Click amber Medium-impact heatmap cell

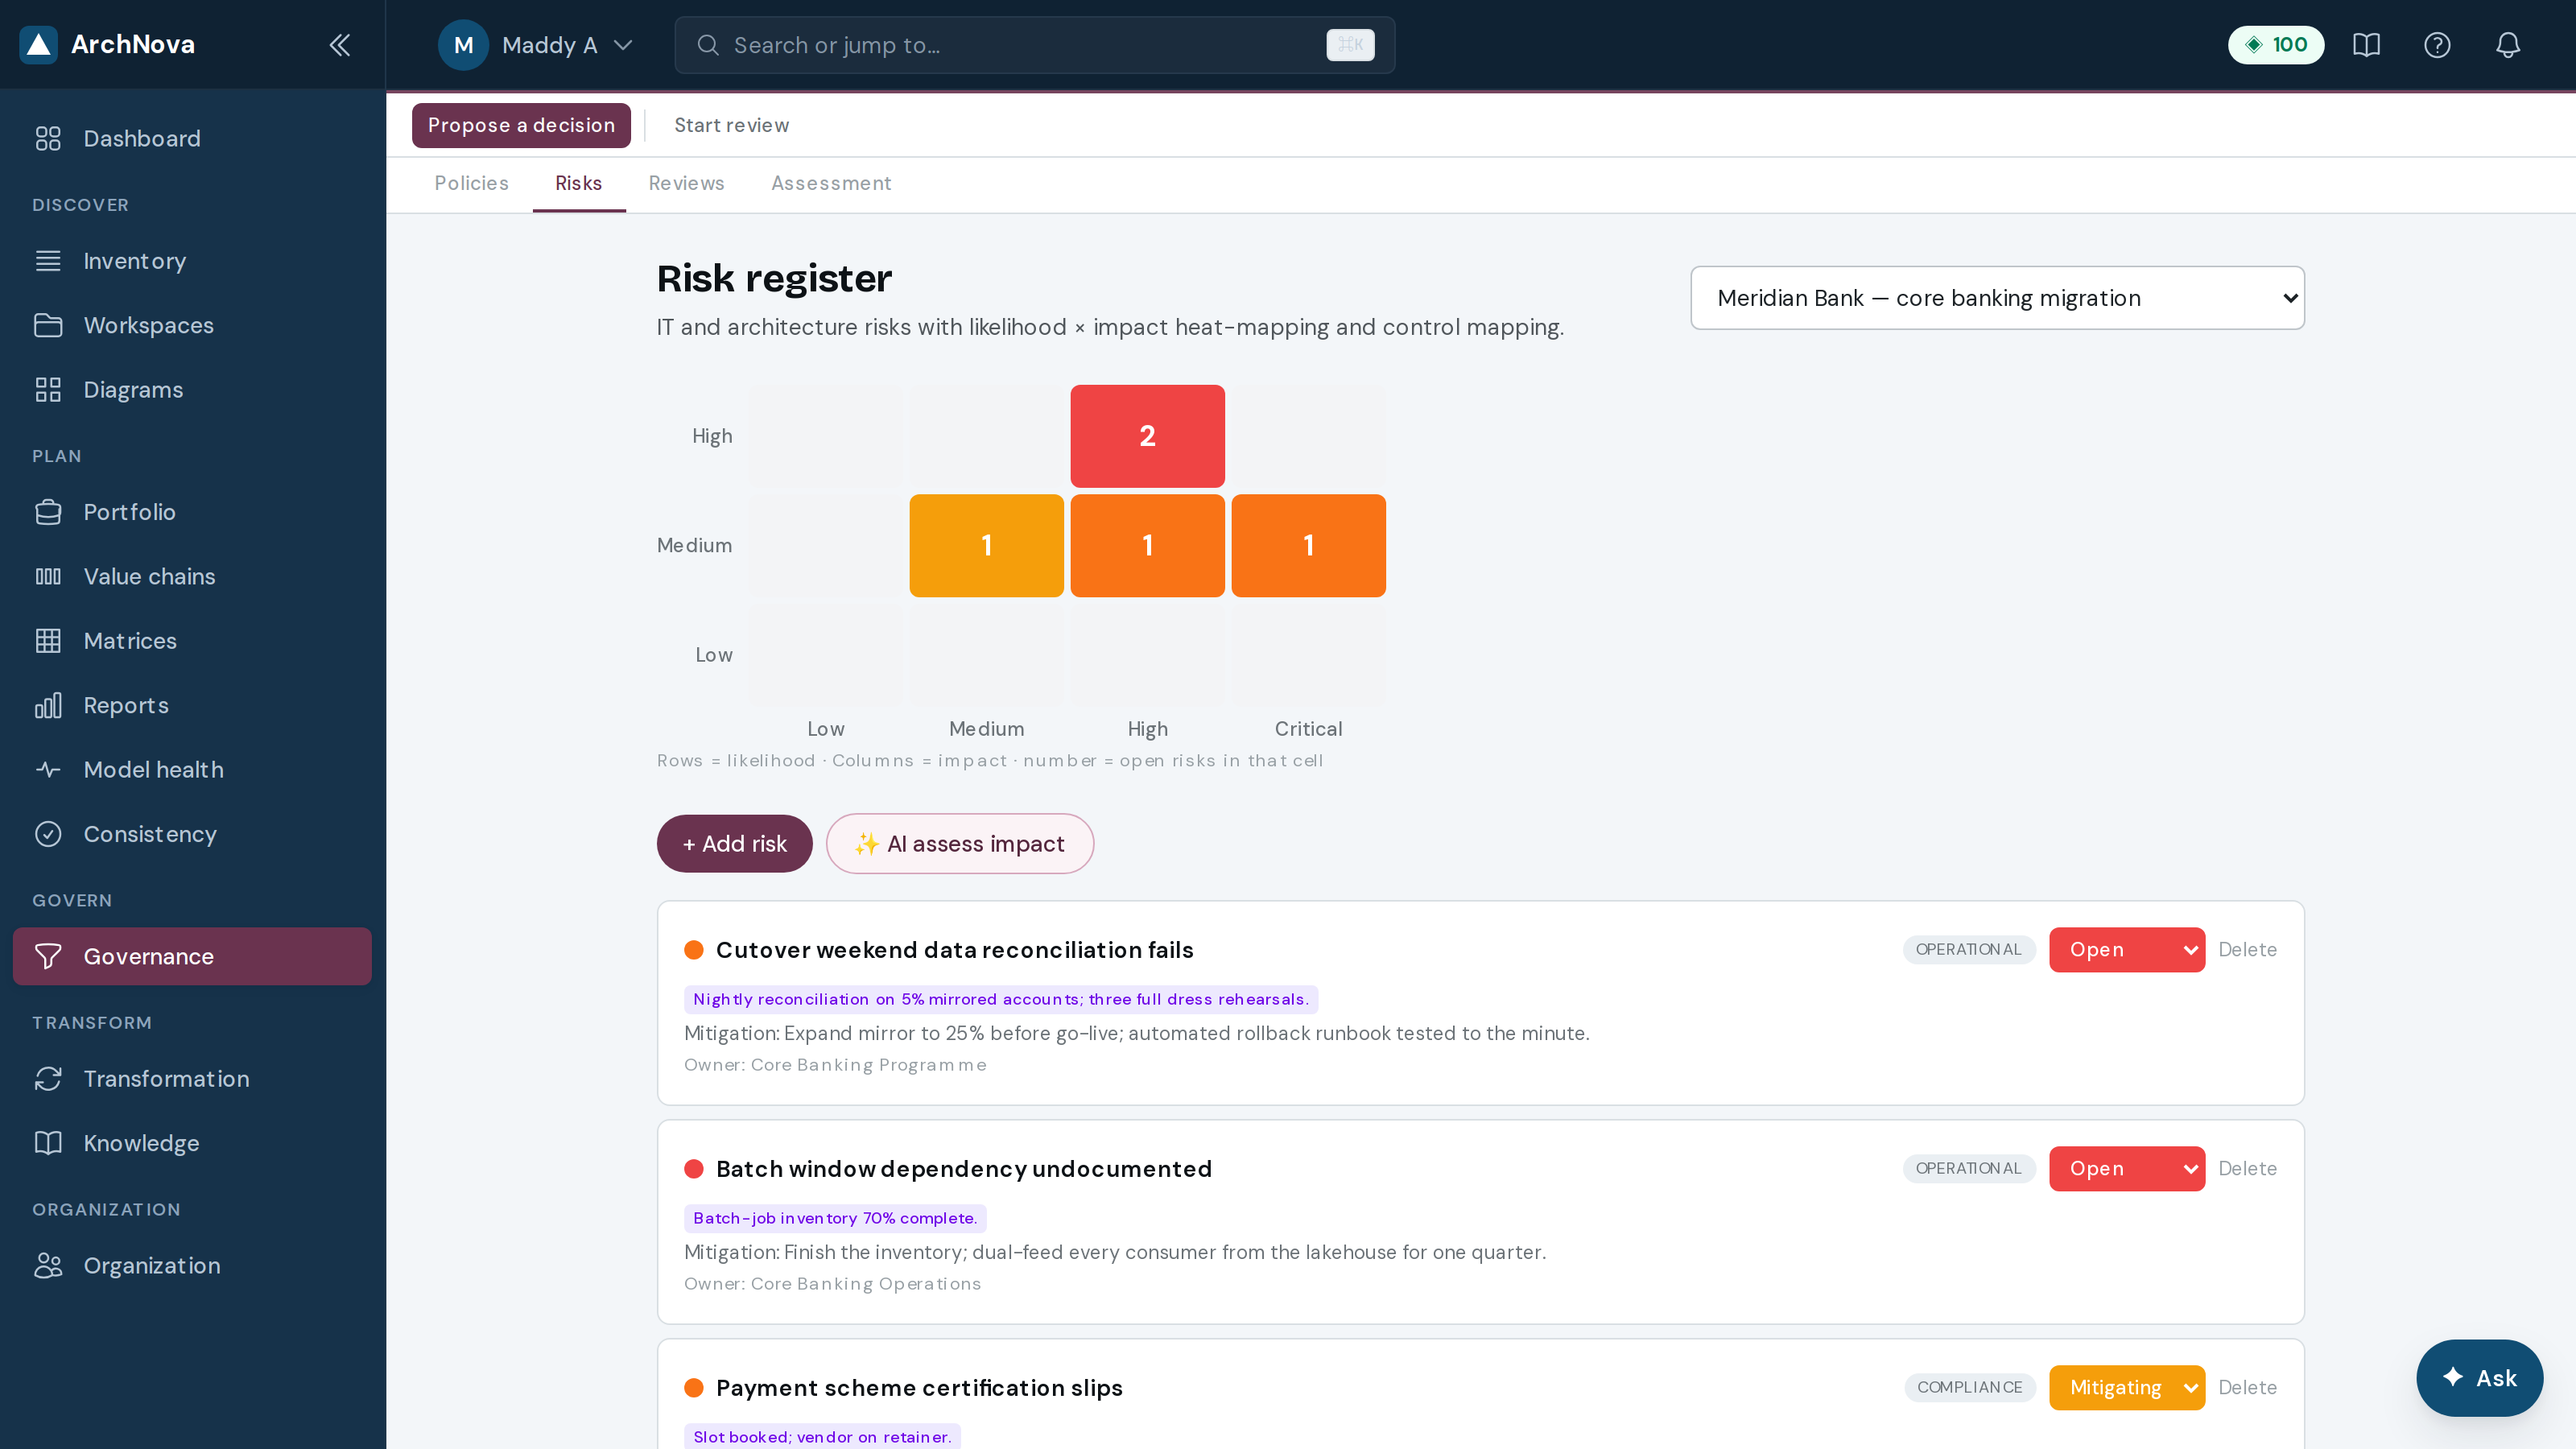tap(986, 546)
